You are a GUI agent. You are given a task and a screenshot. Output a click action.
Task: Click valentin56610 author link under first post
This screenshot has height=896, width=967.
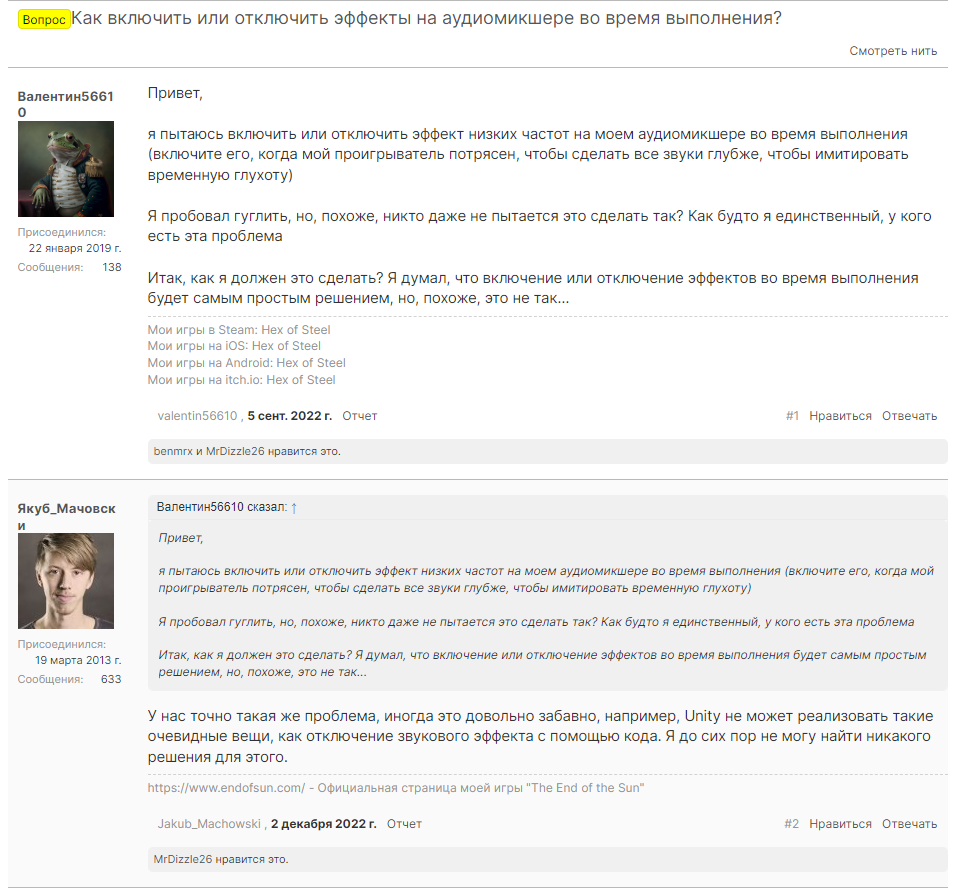pyautogui.click(x=197, y=416)
